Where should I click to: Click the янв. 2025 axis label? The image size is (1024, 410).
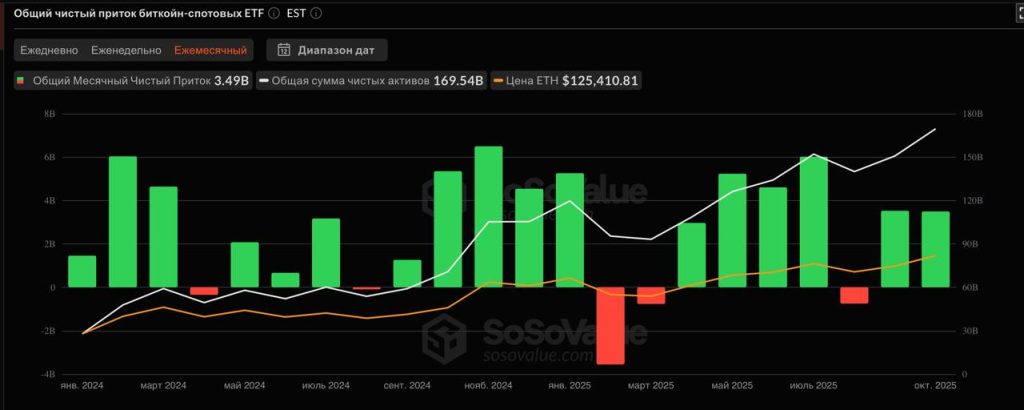coord(569,386)
